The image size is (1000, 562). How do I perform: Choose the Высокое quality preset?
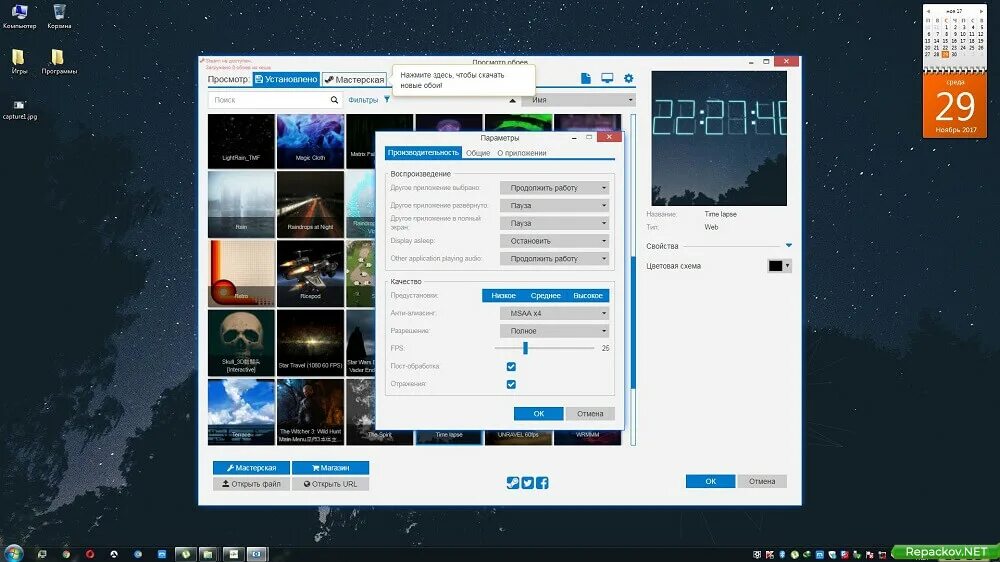coord(587,295)
